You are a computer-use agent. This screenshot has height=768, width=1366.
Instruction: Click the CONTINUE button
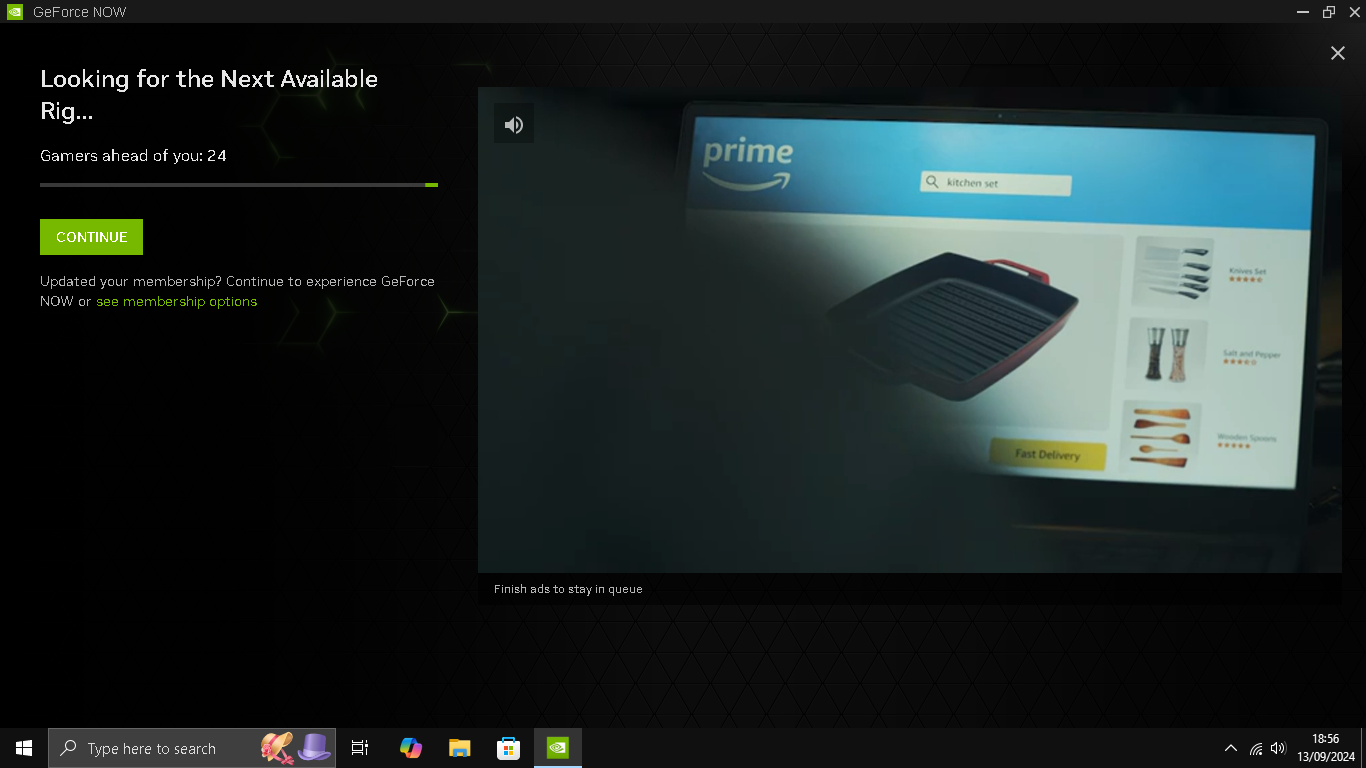click(x=91, y=237)
